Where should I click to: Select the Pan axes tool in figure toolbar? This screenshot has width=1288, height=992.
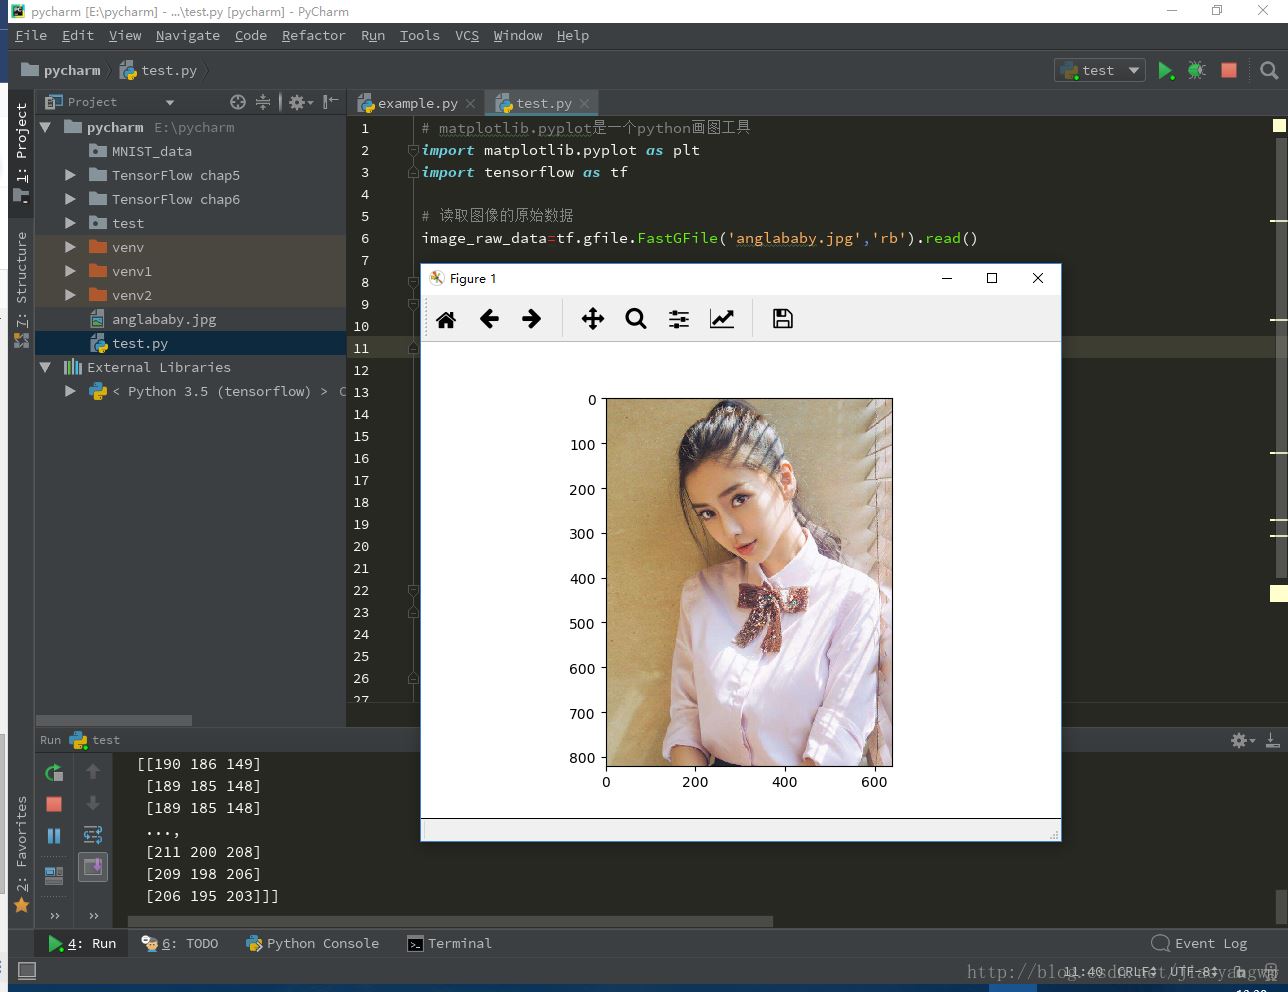click(592, 319)
